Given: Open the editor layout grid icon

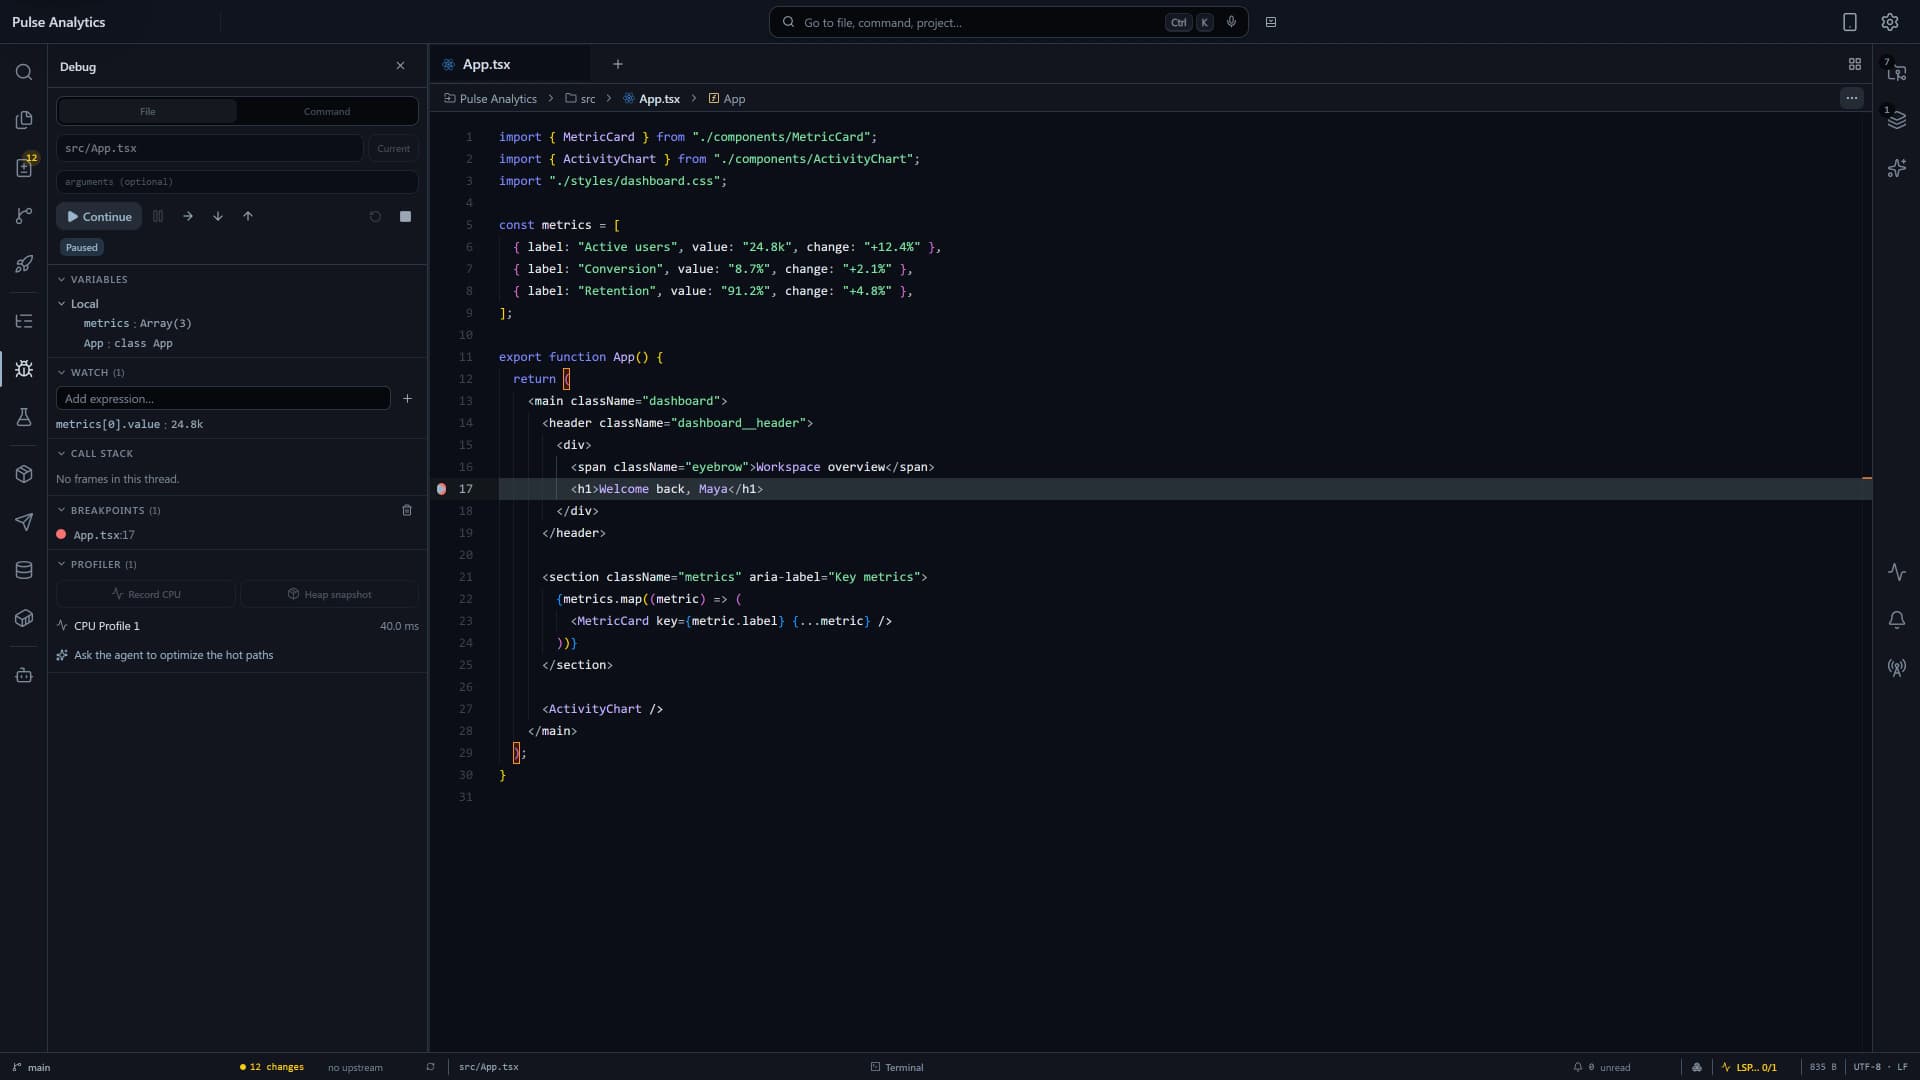Looking at the screenshot, I should 1855,64.
